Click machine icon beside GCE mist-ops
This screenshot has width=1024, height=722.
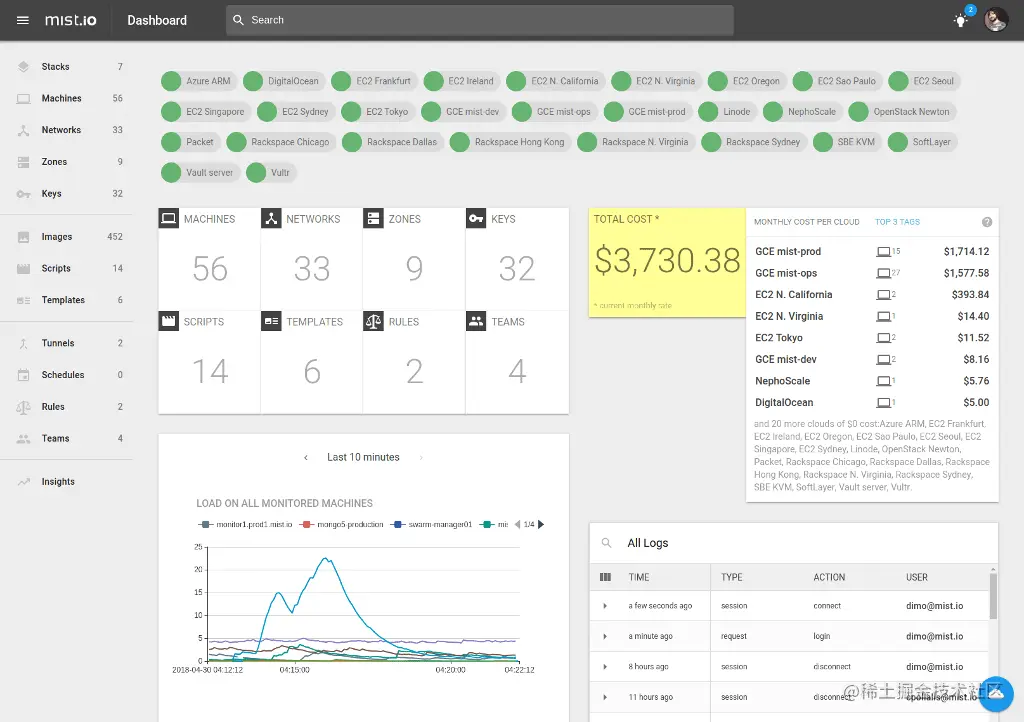(x=883, y=273)
